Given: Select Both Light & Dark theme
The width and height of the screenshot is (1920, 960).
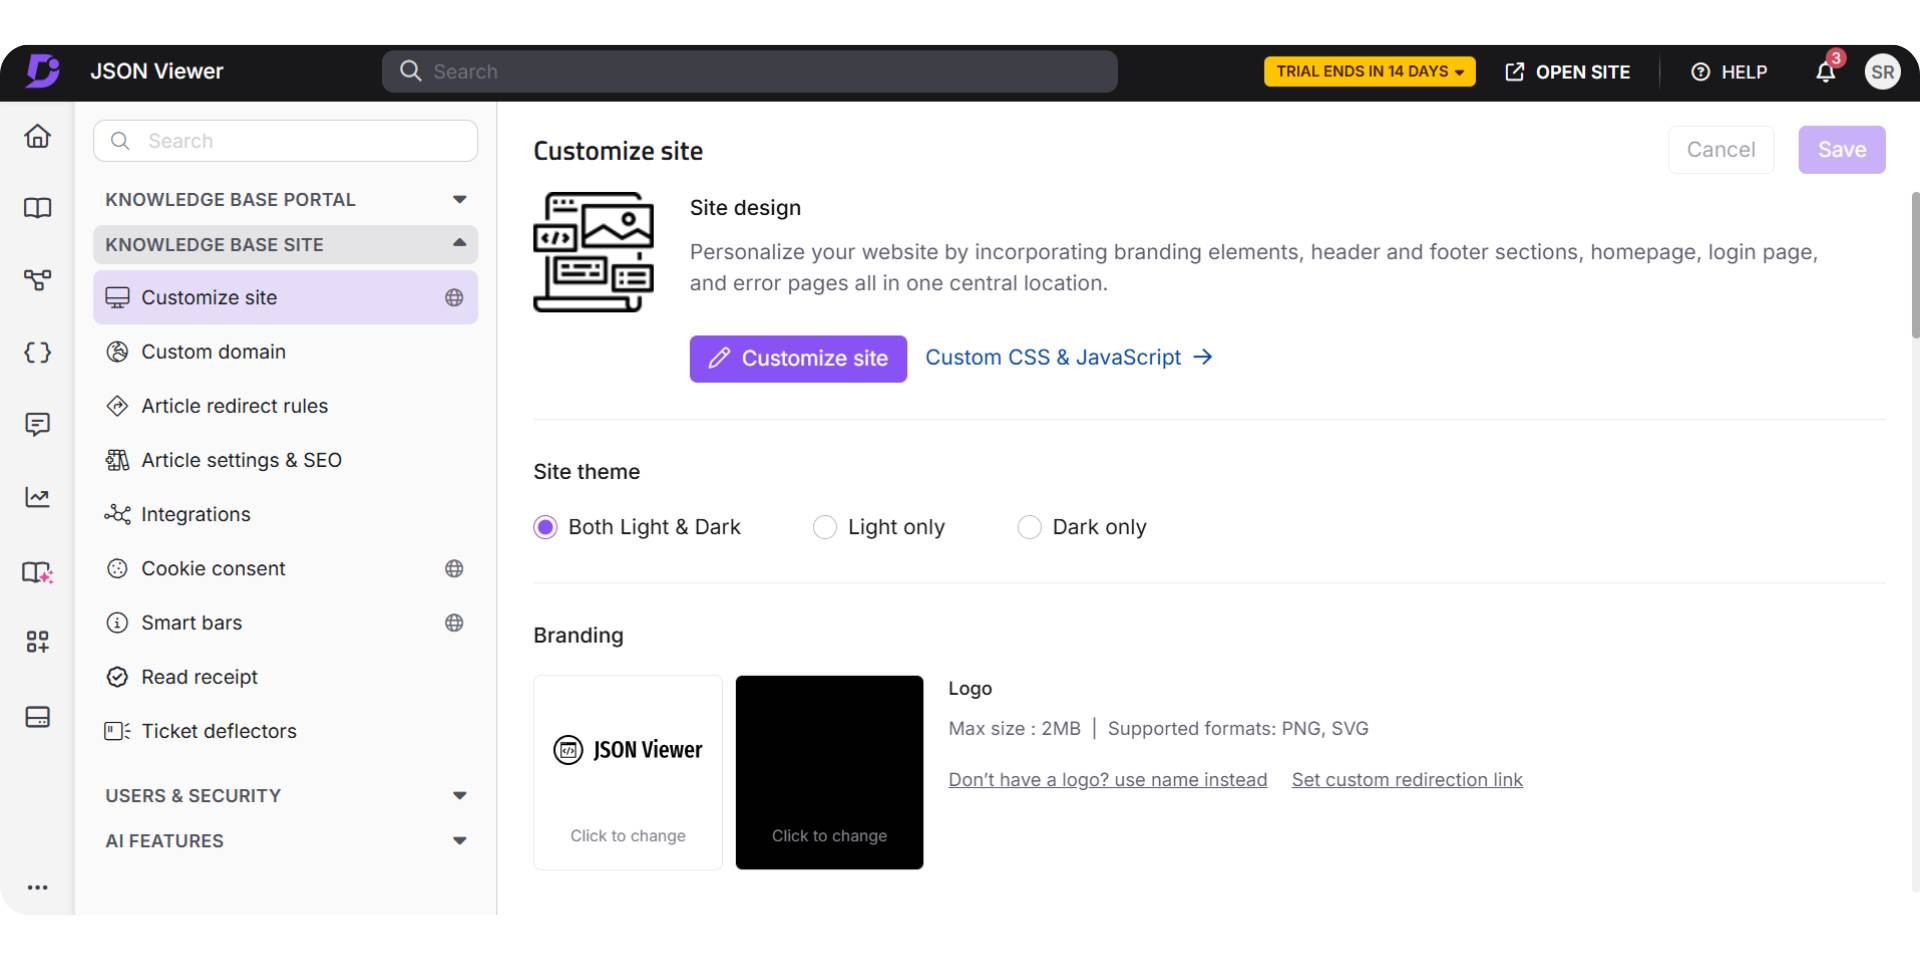Looking at the screenshot, I should pyautogui.click(x=545, y=527).
